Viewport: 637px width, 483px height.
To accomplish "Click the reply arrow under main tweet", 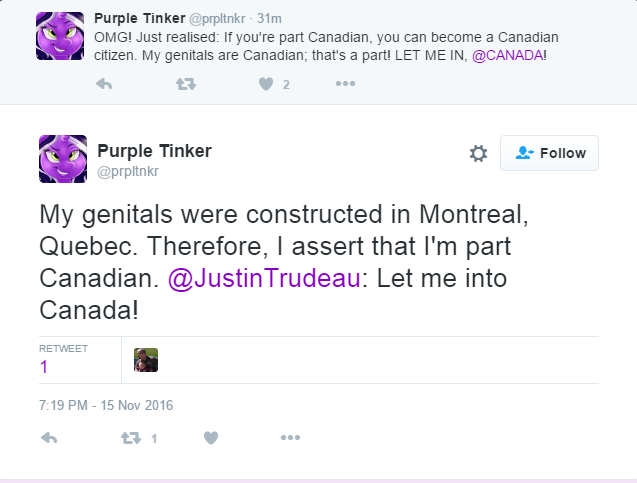I will (x=49, y=438).
